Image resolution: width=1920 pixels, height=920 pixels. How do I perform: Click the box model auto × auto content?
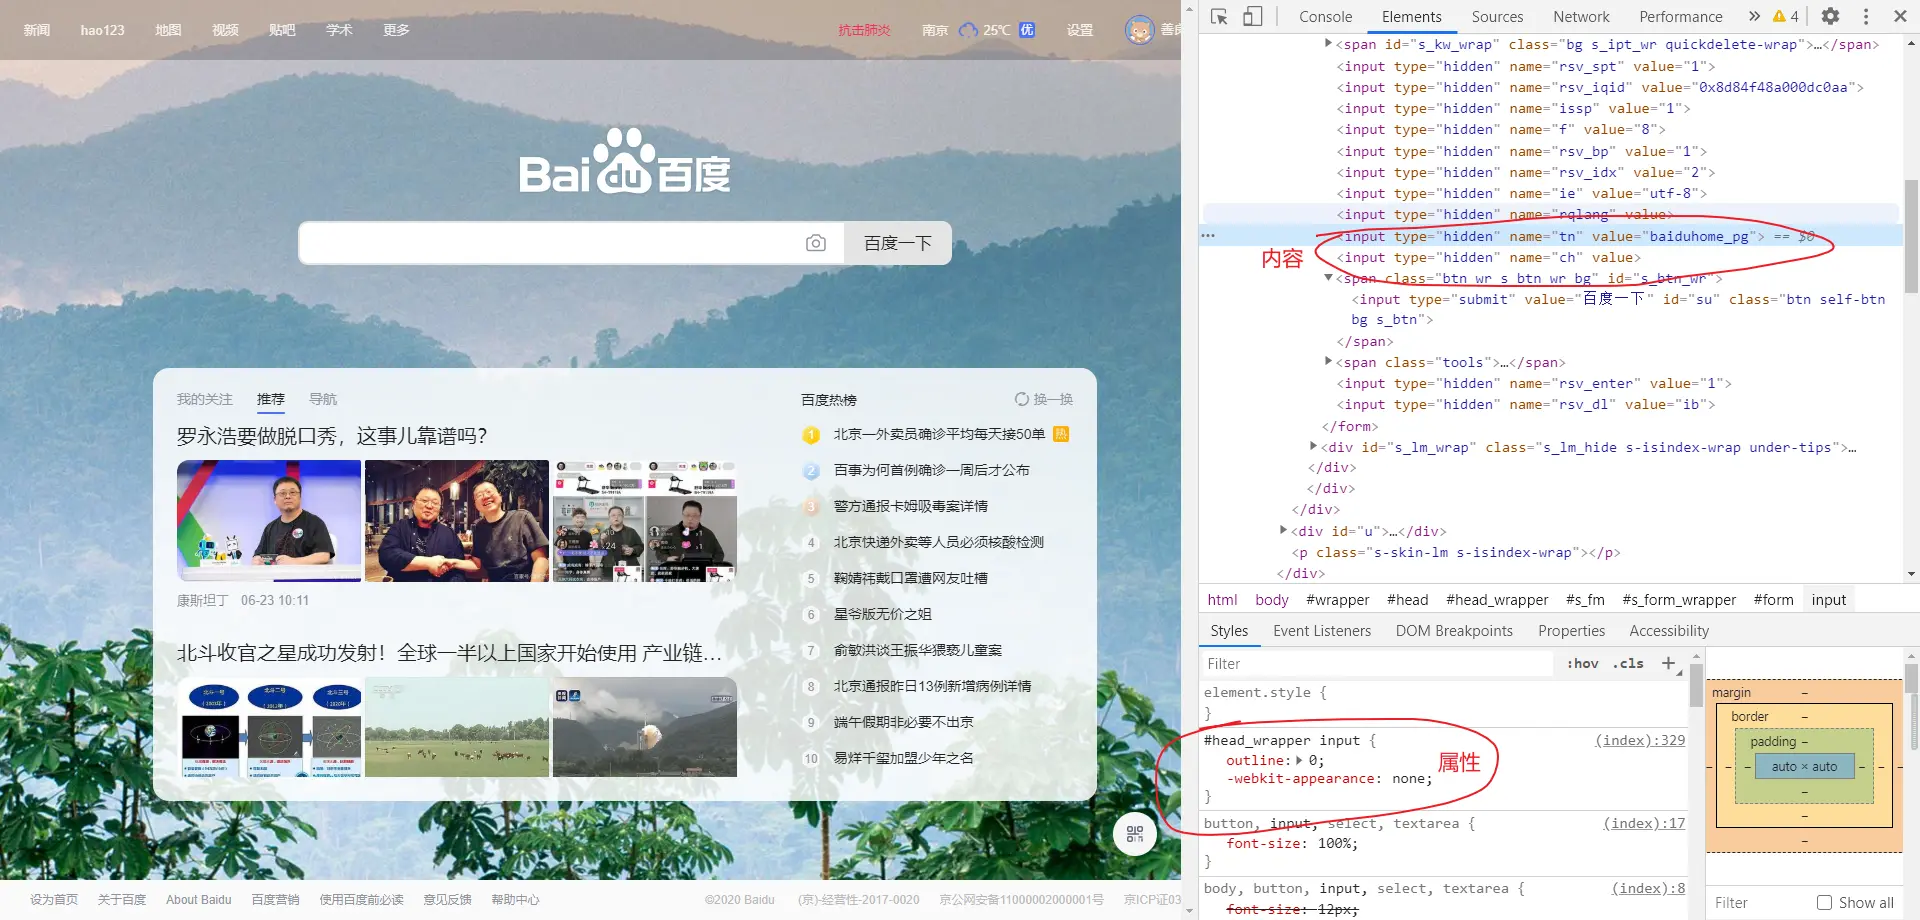[1804, 767]
